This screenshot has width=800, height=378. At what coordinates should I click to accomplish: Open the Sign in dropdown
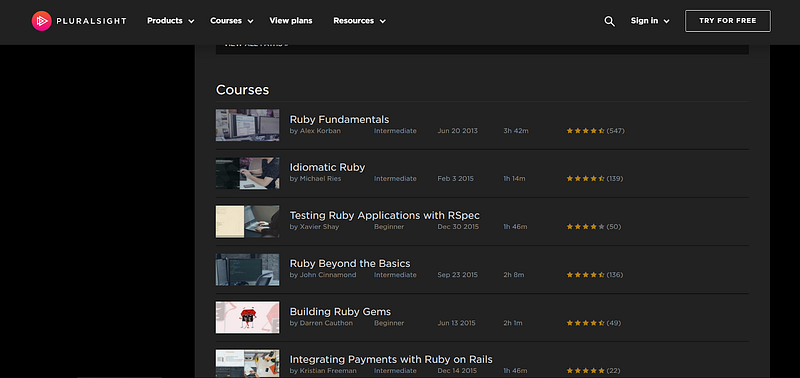point(649,21)
